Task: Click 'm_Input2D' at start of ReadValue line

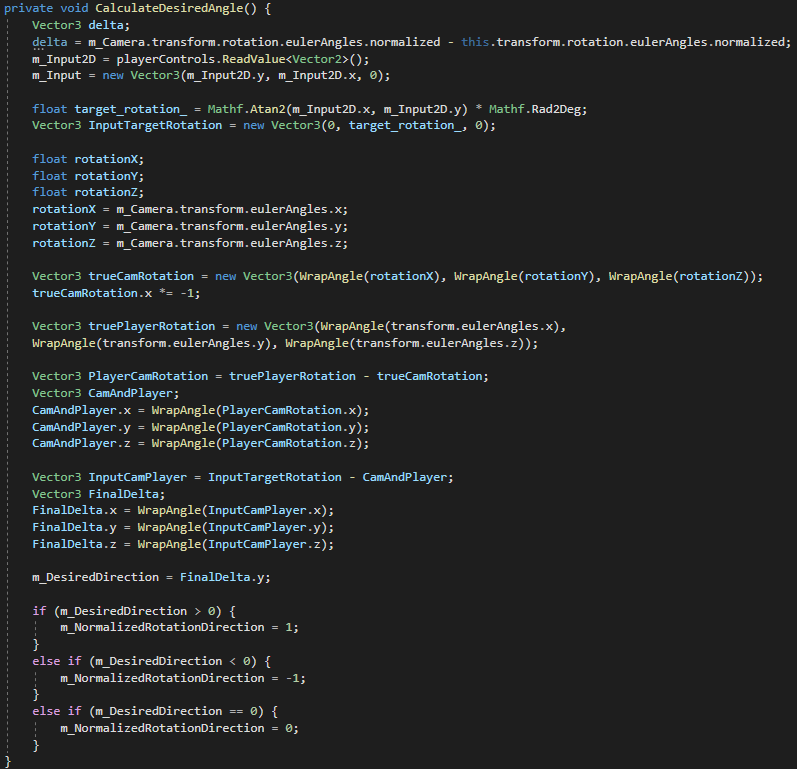Action: pyautogui.click(x=64, y=59)
